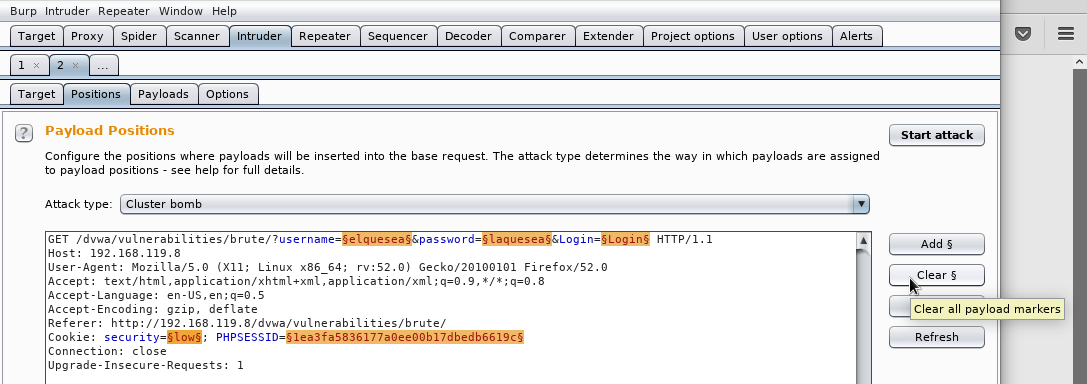Switch to the Proxy tab
1087x384 pixels.
click(87, 36)
